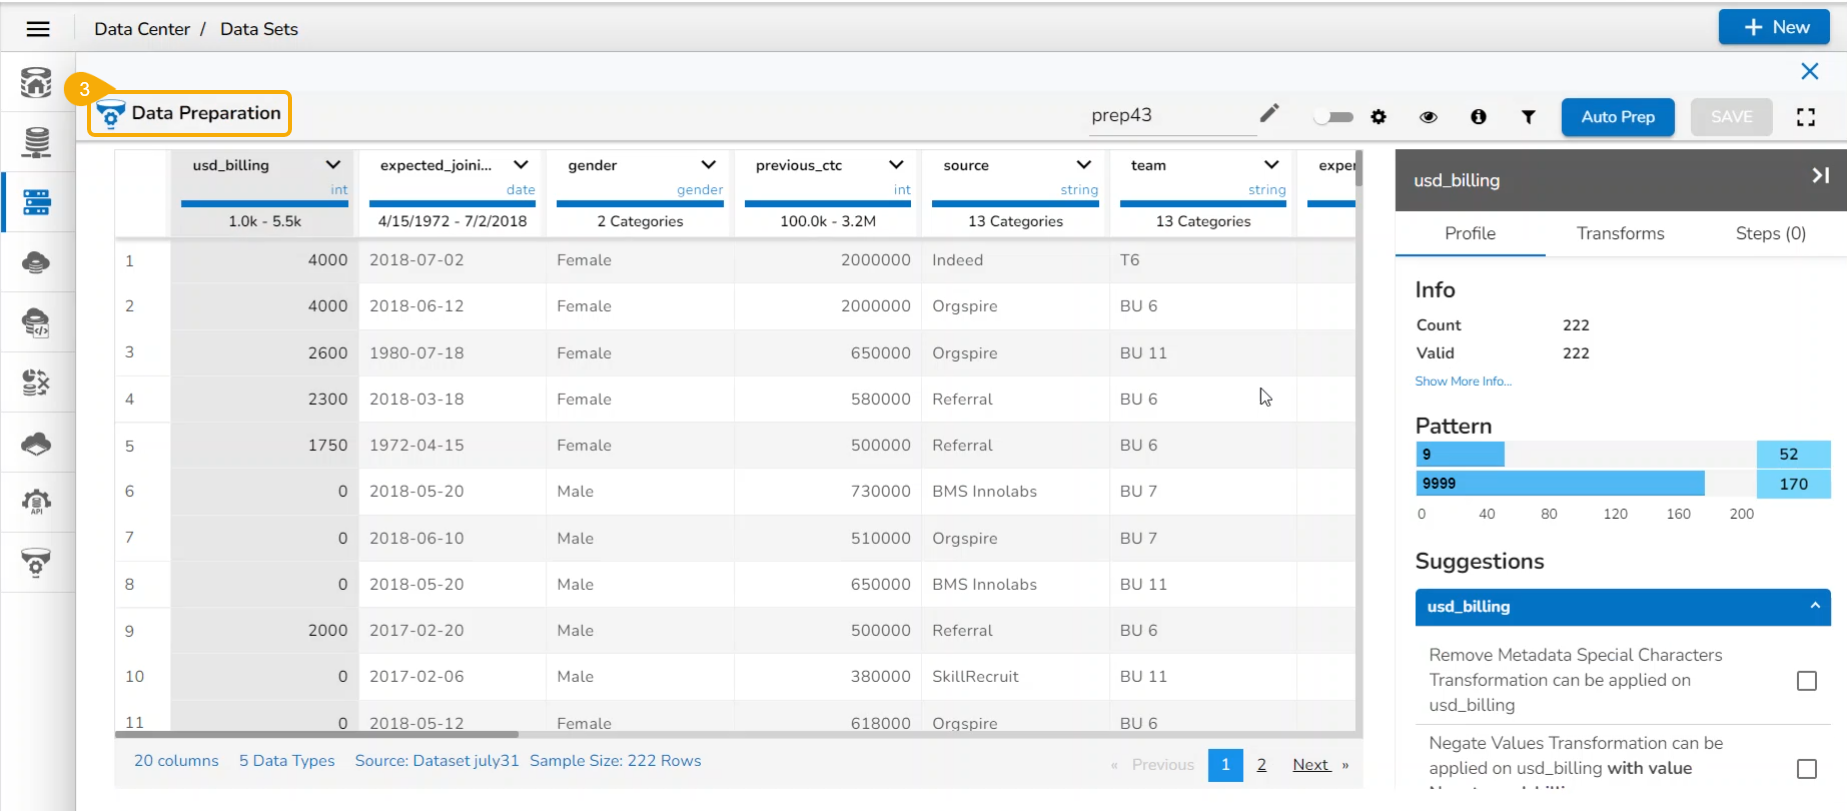Open the Steps (0) tab
This screenshot has height=811, width=1847.
pyautogui.click(x=1770, y=233)
